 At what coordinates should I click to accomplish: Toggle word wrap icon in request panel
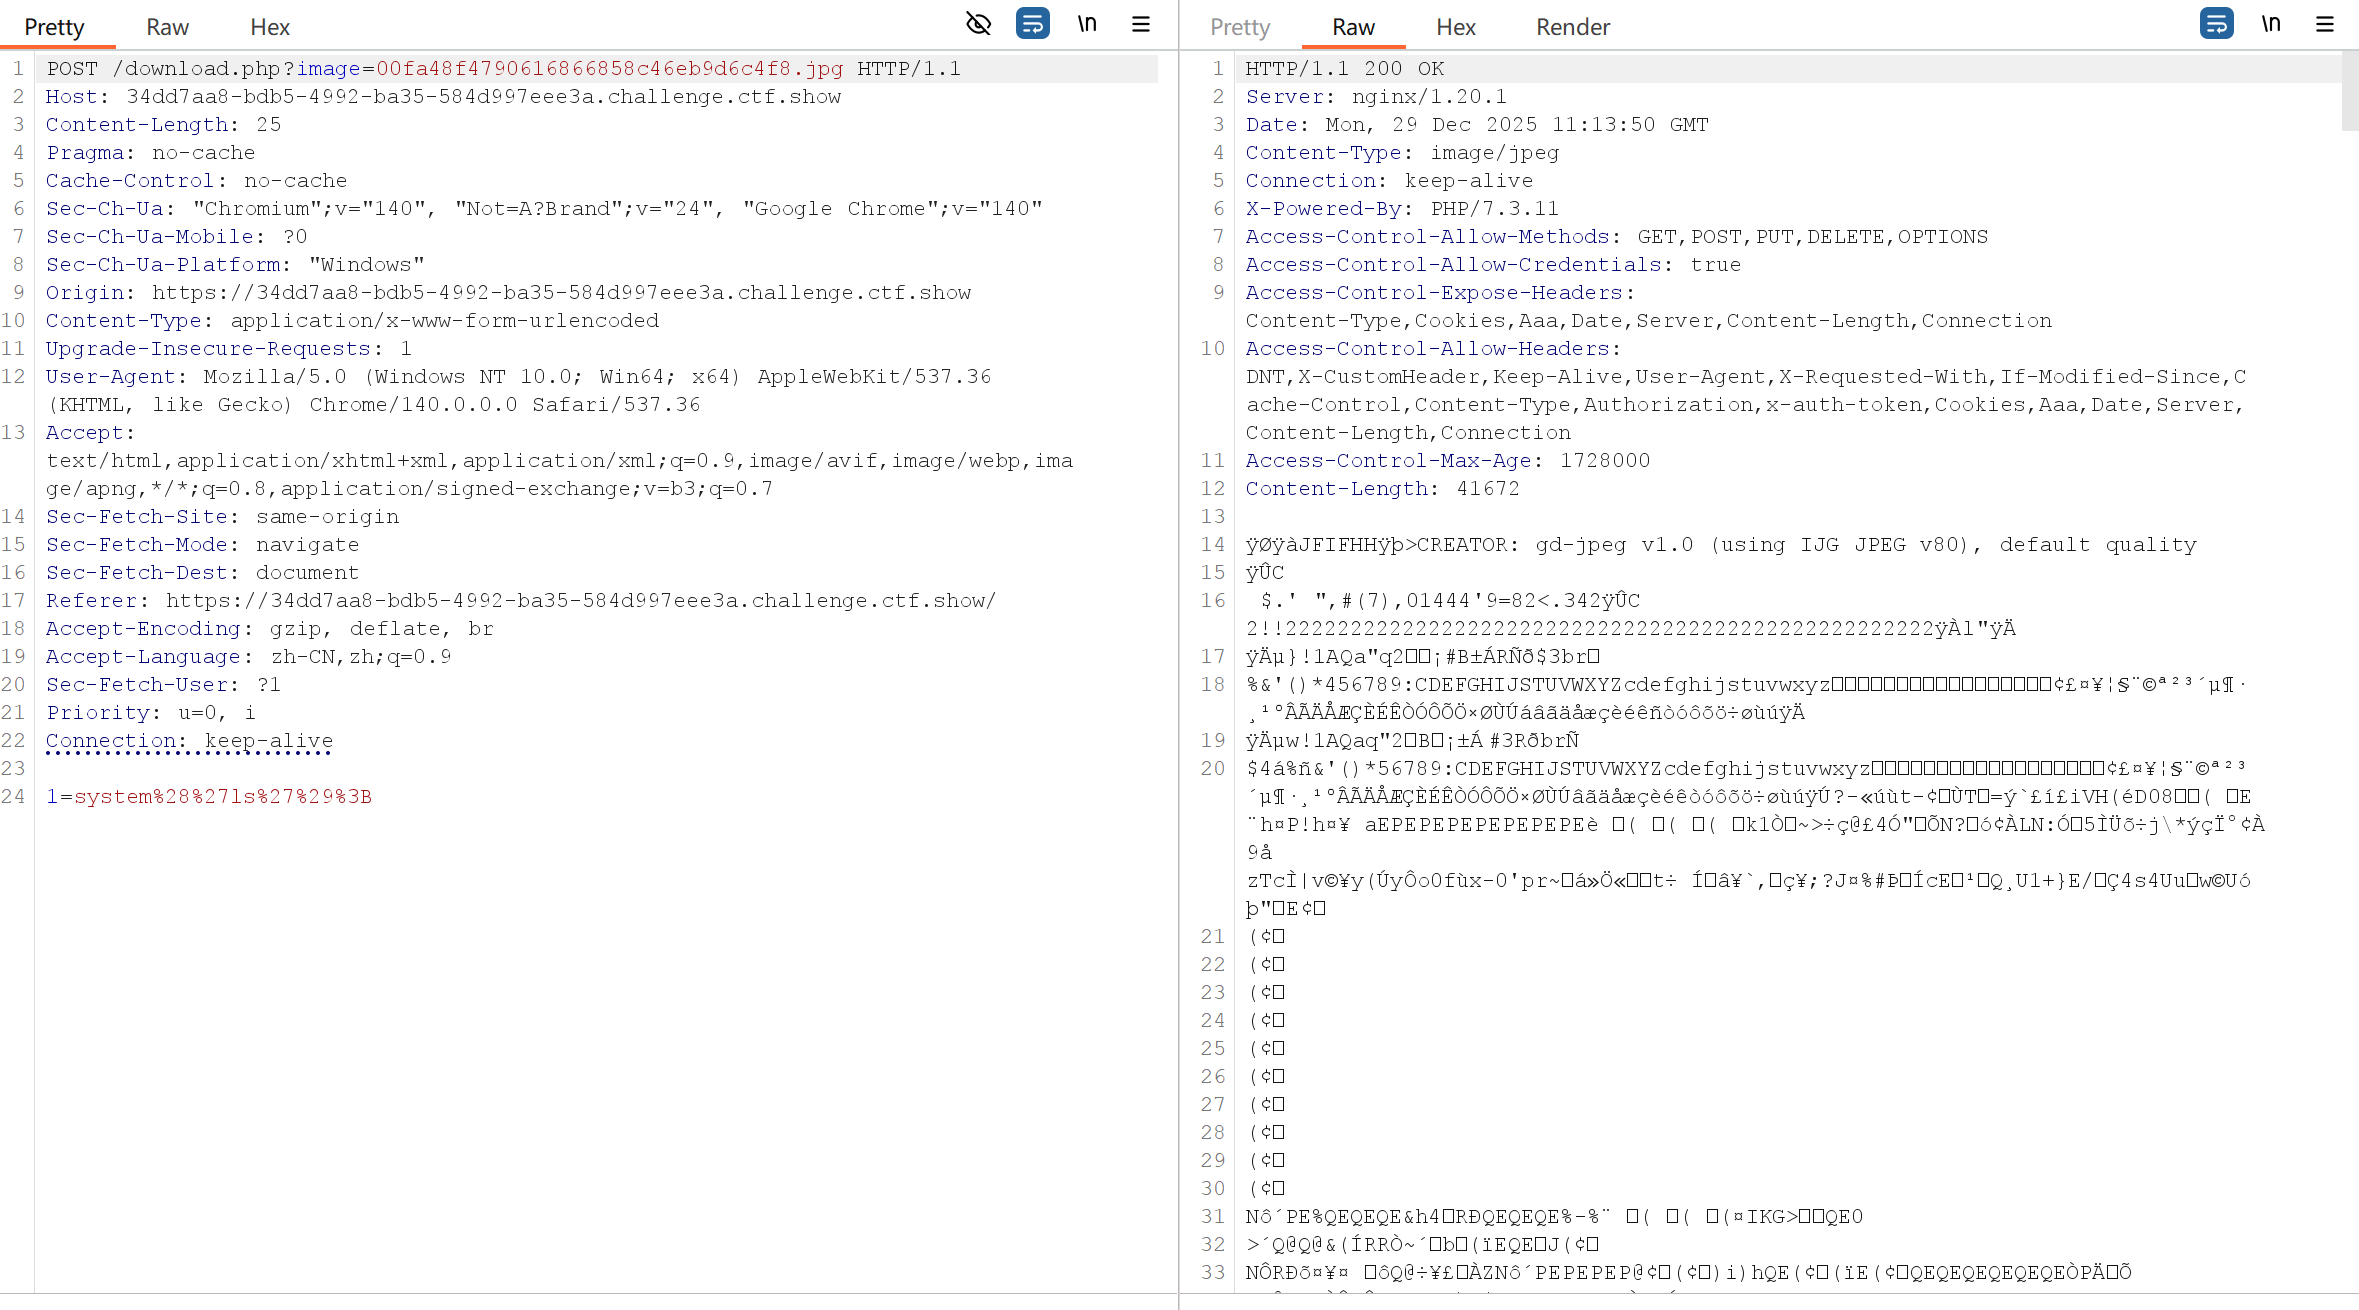coord(1032,23)
